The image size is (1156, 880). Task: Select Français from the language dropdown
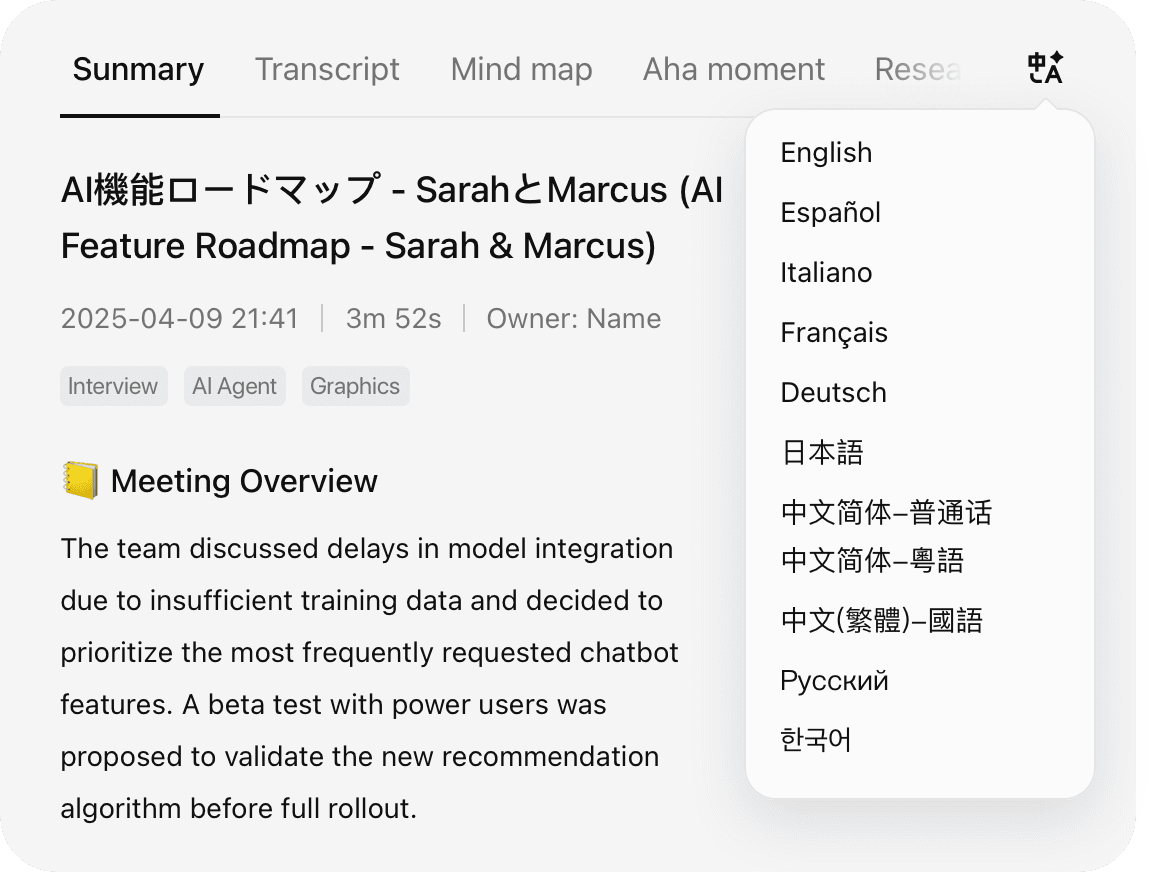tap(834, 333)
